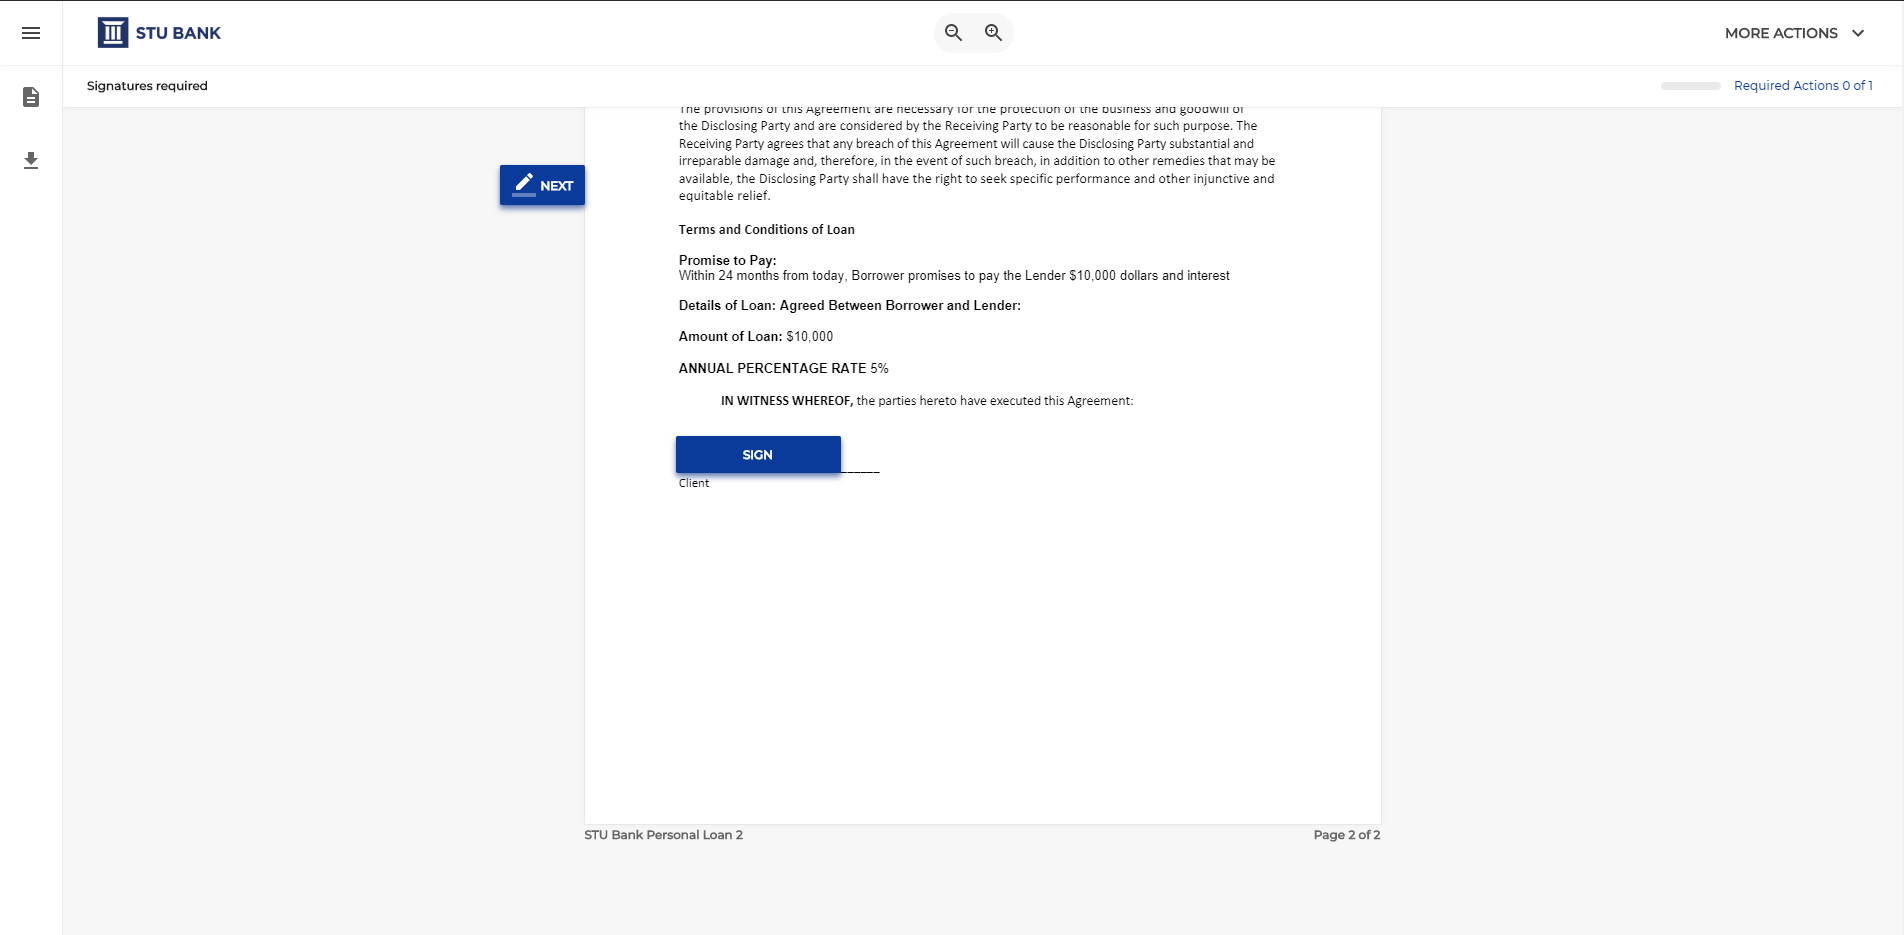Click "Promise to Pay:" text
Viewport: 1904px width, 935px height.
[728, 260]
